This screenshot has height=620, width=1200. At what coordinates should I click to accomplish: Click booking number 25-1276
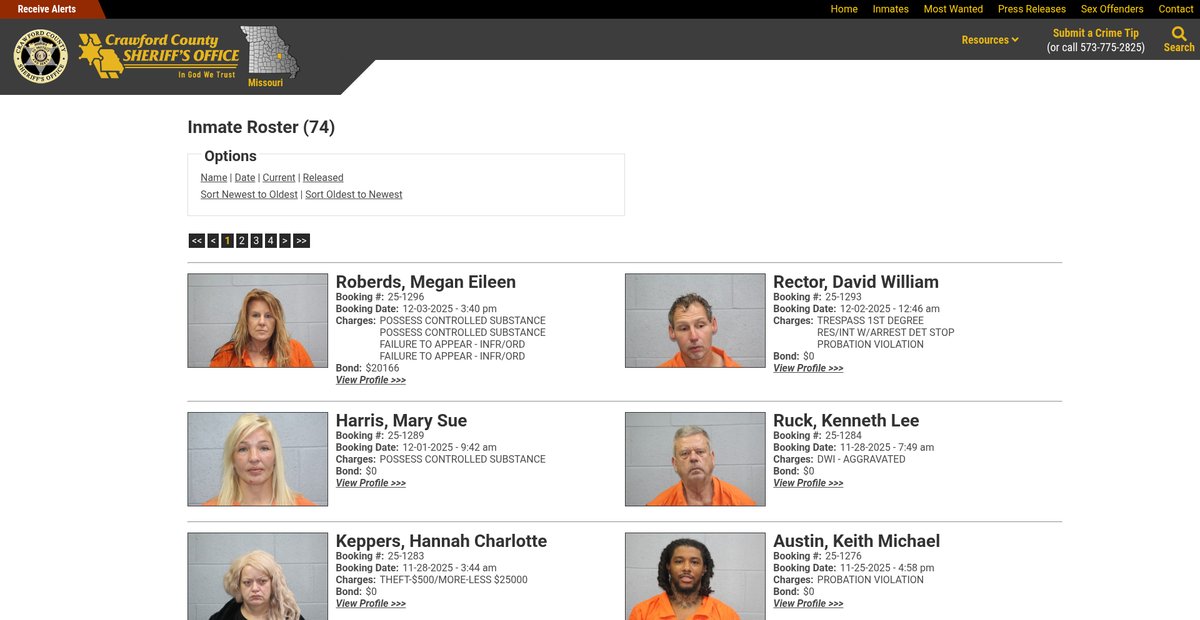point(843,557)
